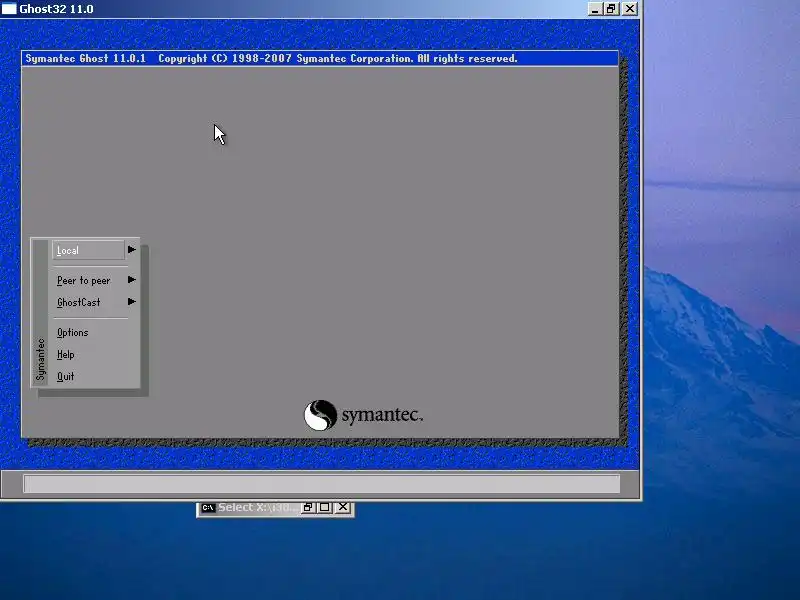Expand the Peer to peer submenu arrow
Screen dimensions: 800x600
132,280
